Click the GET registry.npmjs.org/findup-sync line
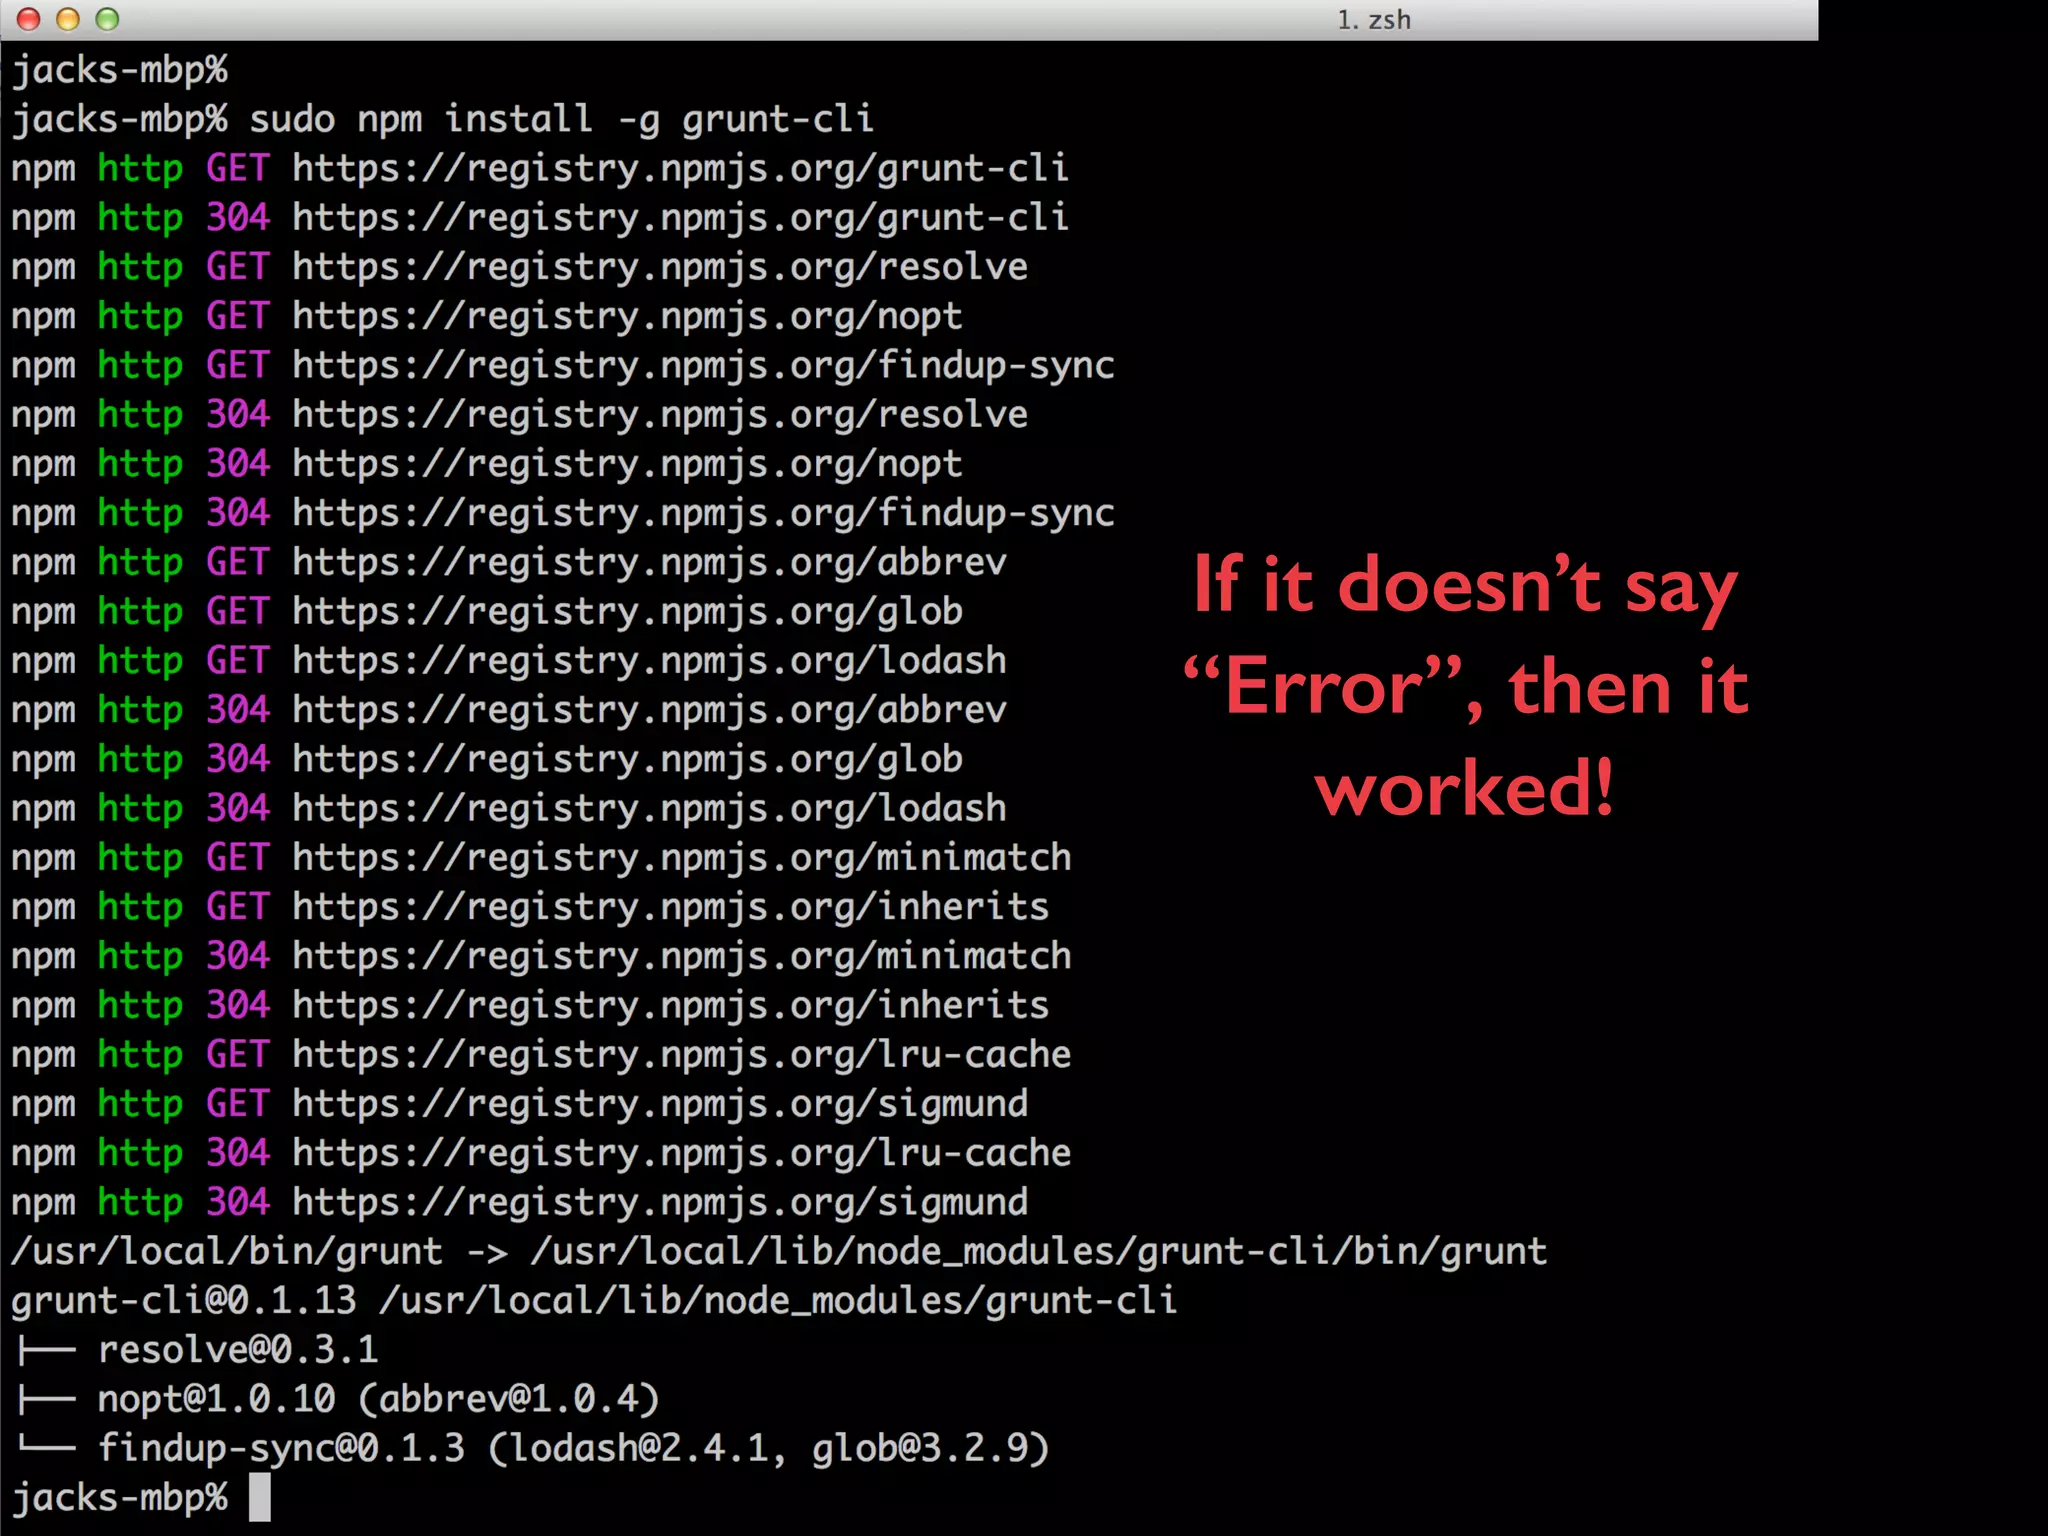 [563, 366]
